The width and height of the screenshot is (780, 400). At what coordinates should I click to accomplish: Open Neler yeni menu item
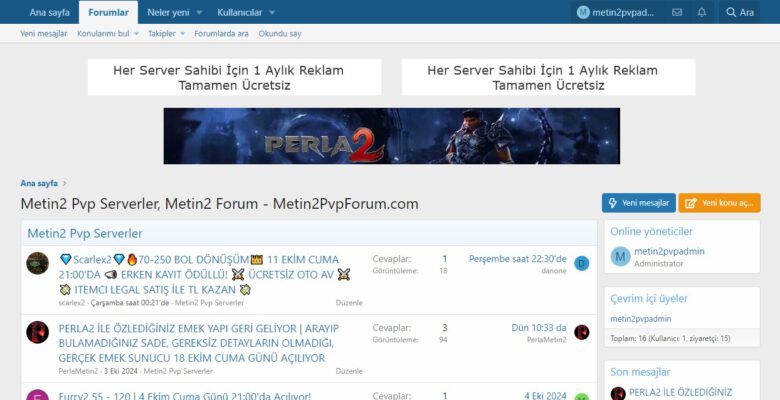[x=168, y=12]
